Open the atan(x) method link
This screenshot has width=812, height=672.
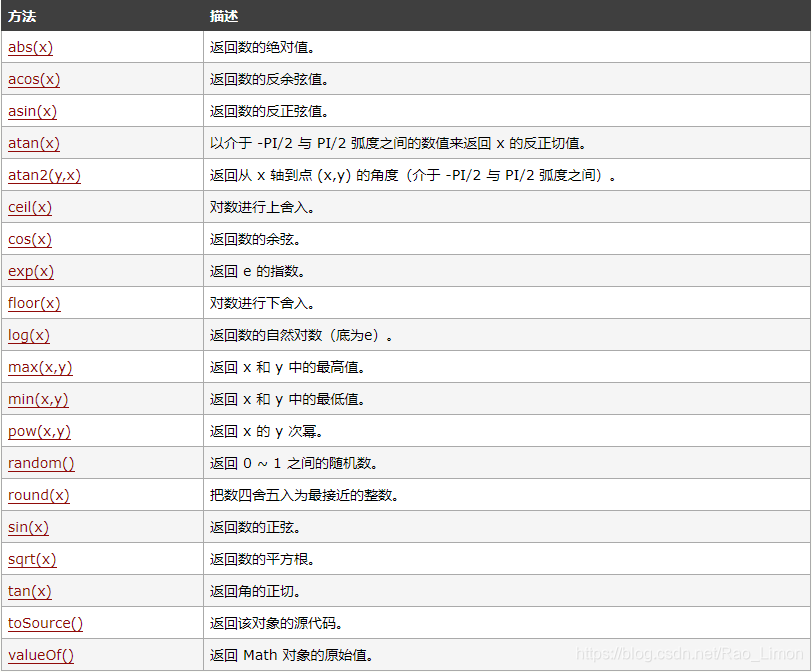pos(34,143)
